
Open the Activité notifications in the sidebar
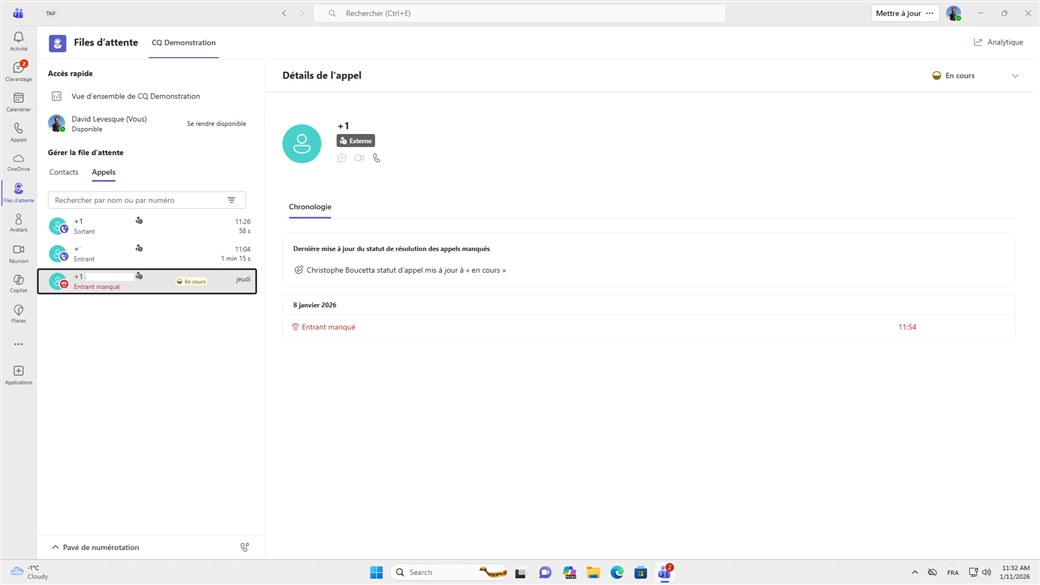pos(18,40)
